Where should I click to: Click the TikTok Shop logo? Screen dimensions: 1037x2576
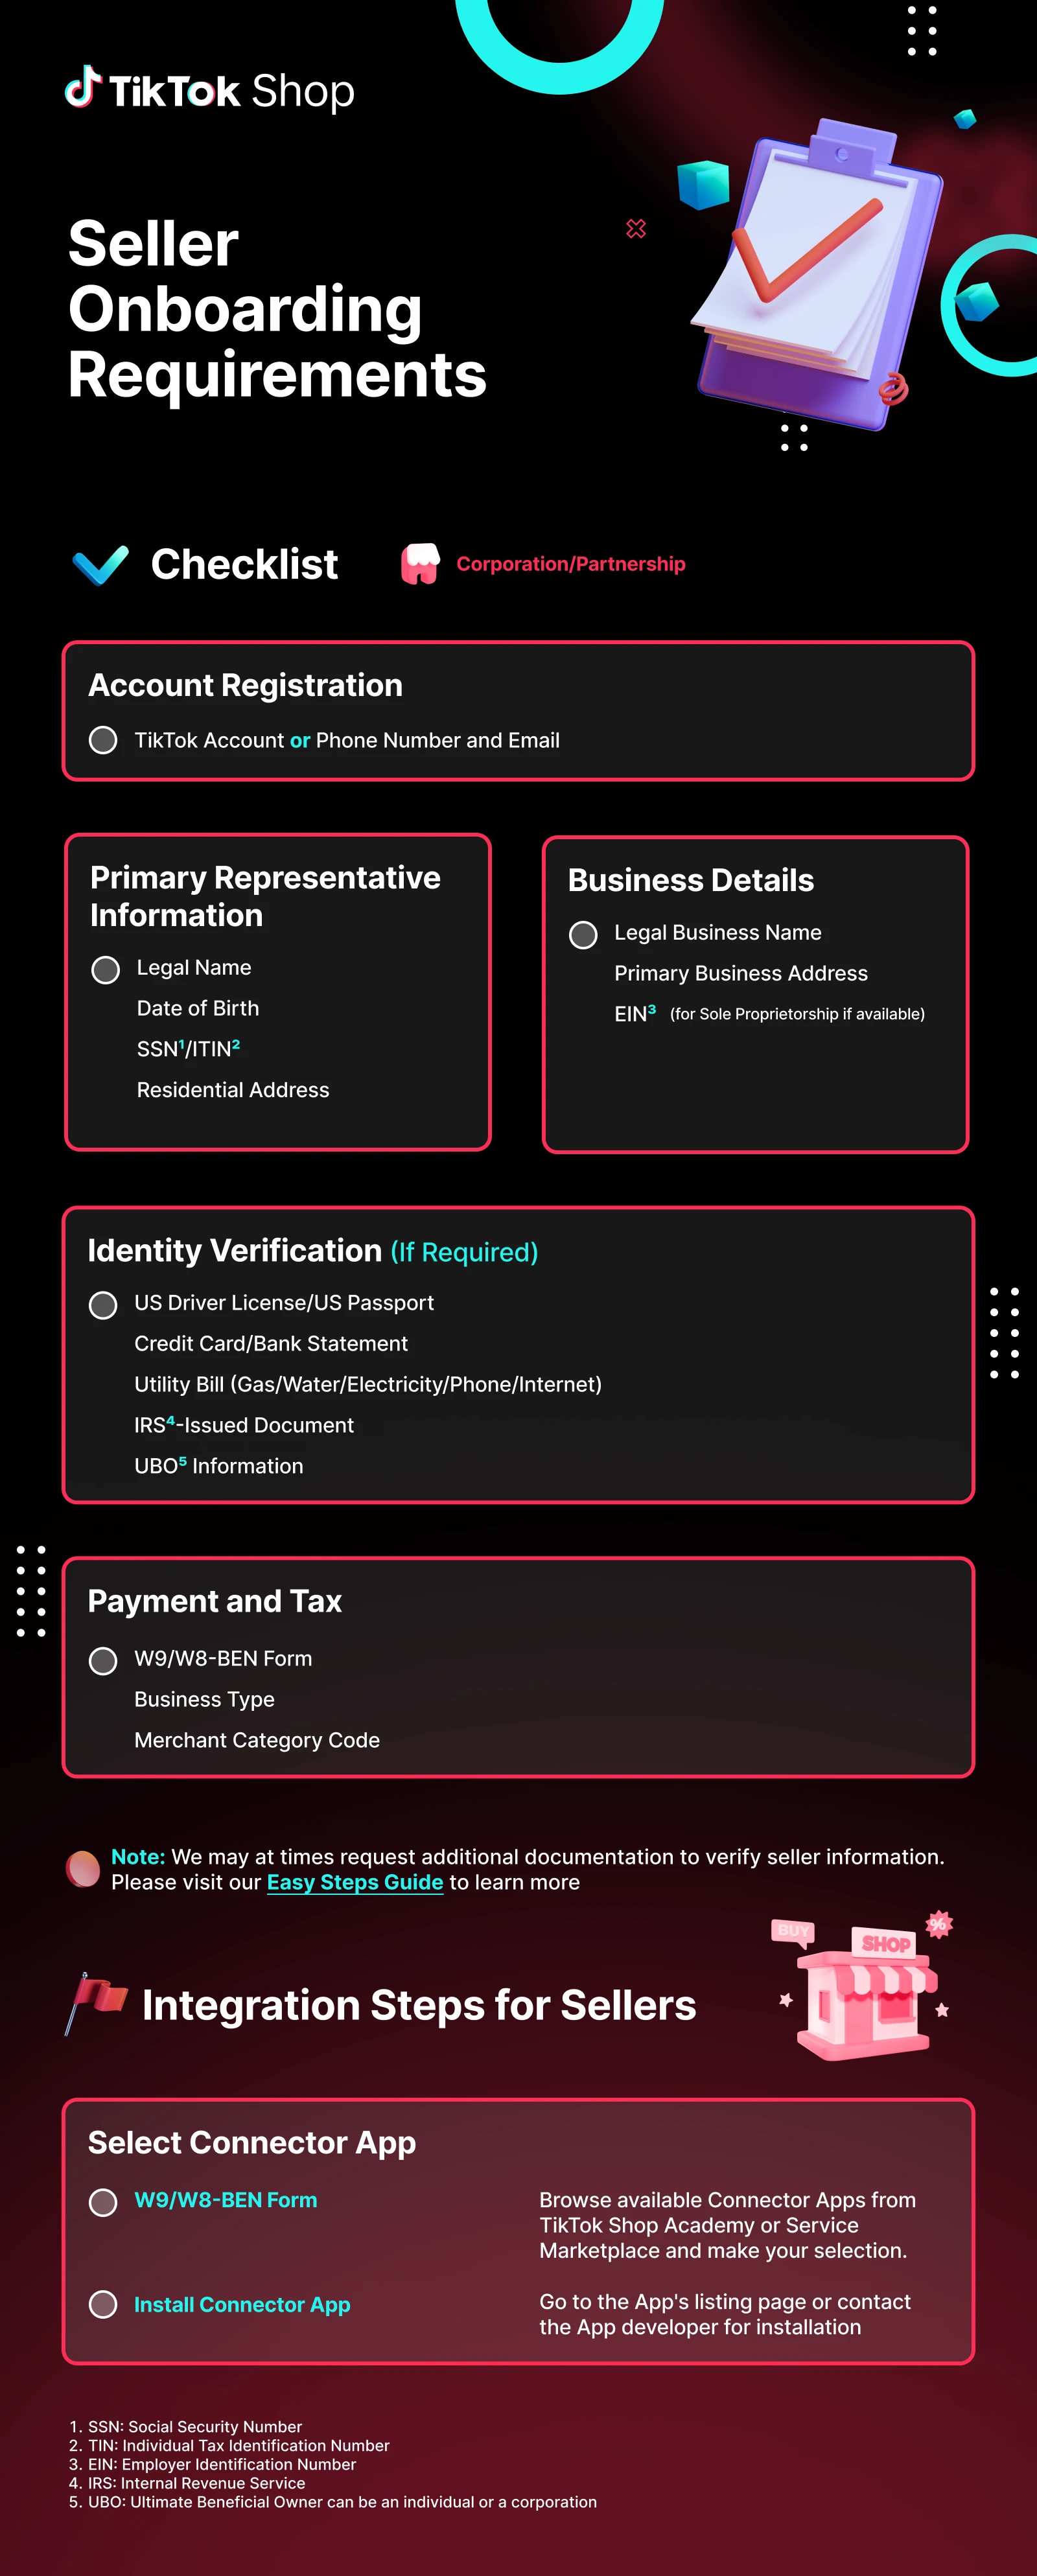coord(210,90)
